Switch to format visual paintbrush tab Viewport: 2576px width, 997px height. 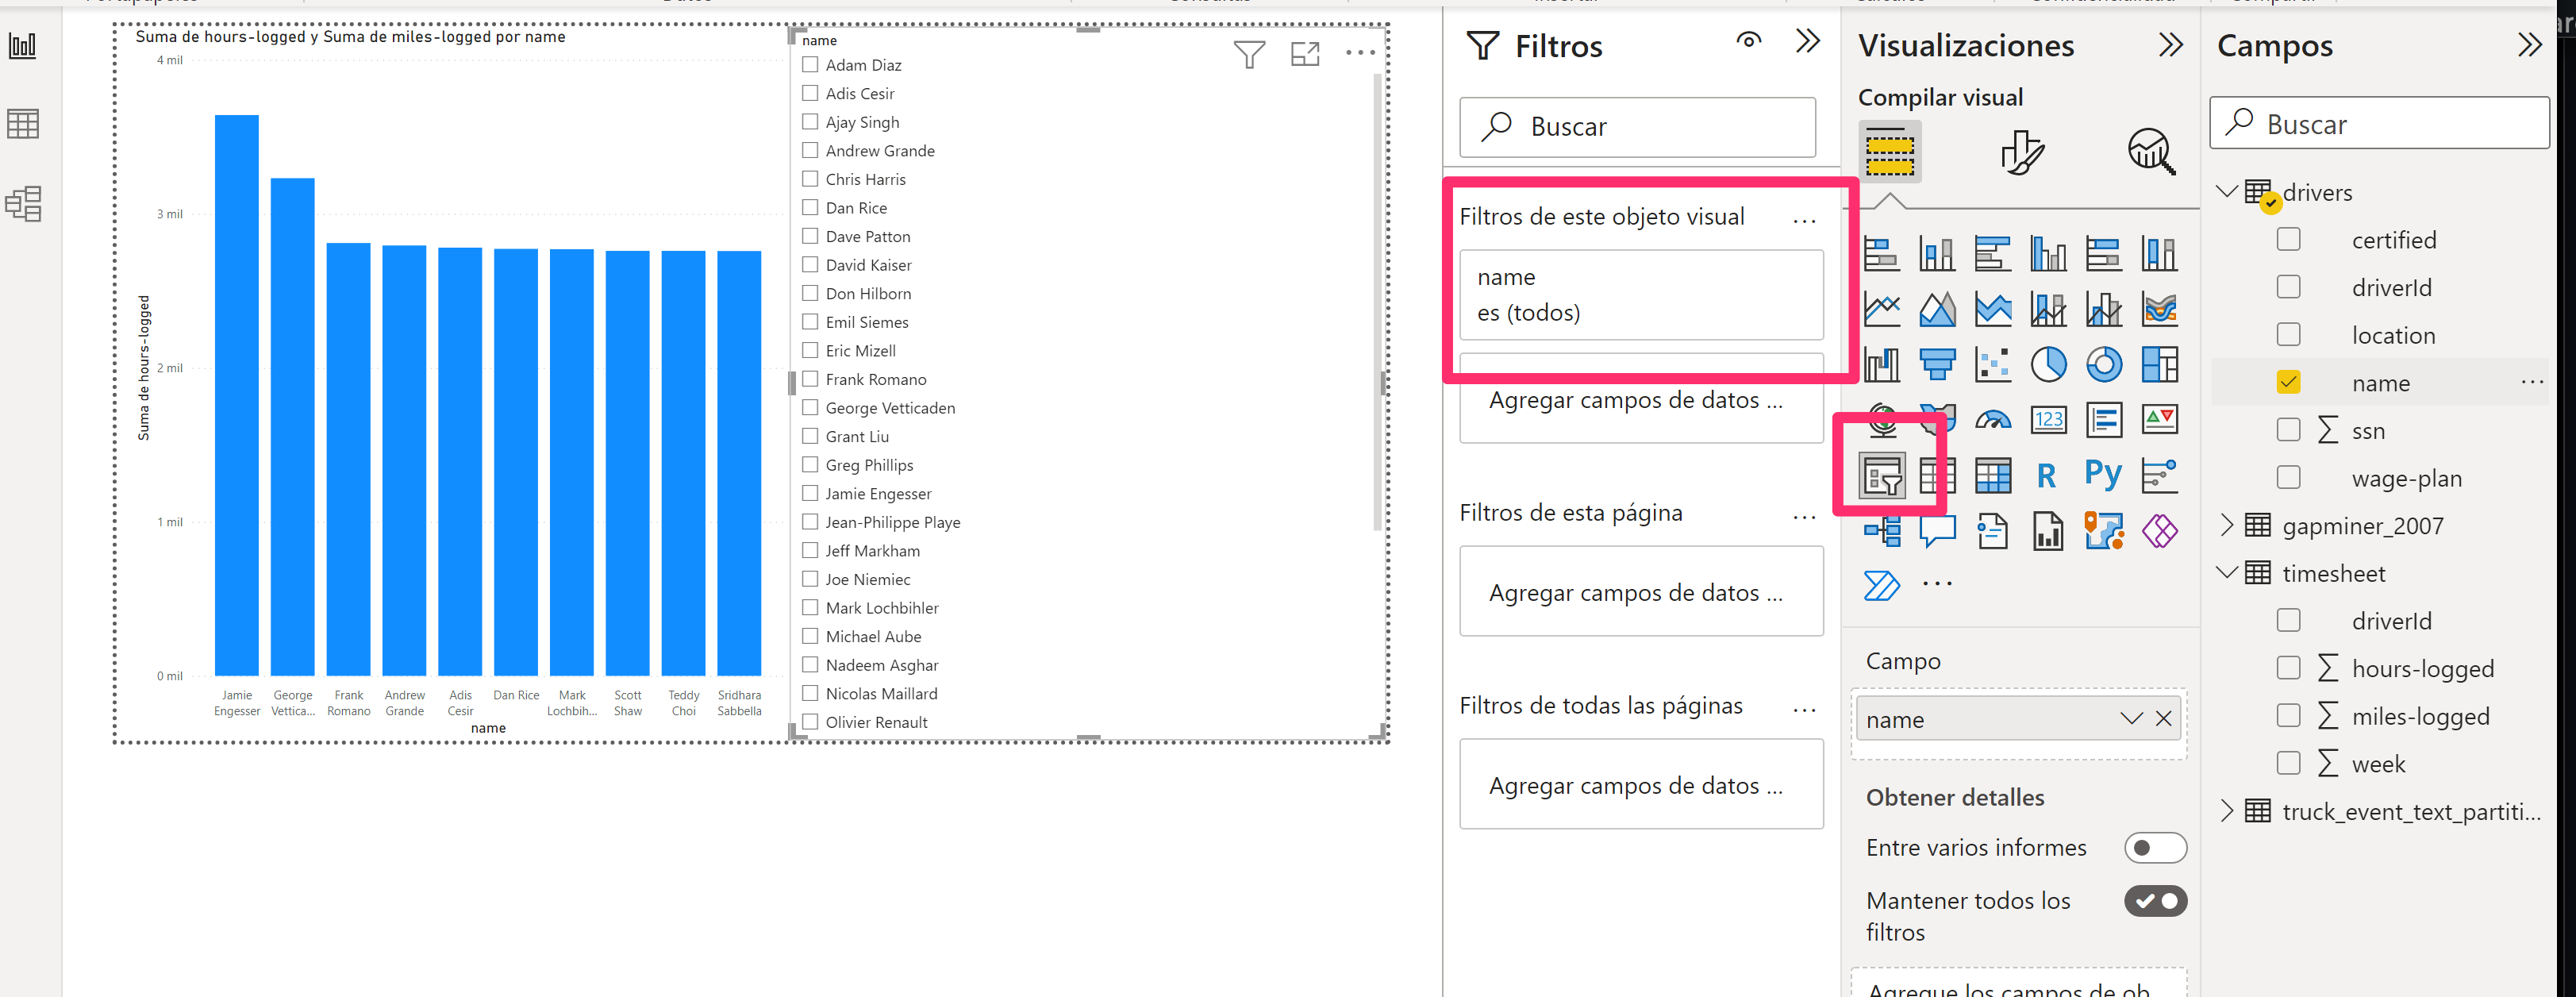pos(2021,152)
